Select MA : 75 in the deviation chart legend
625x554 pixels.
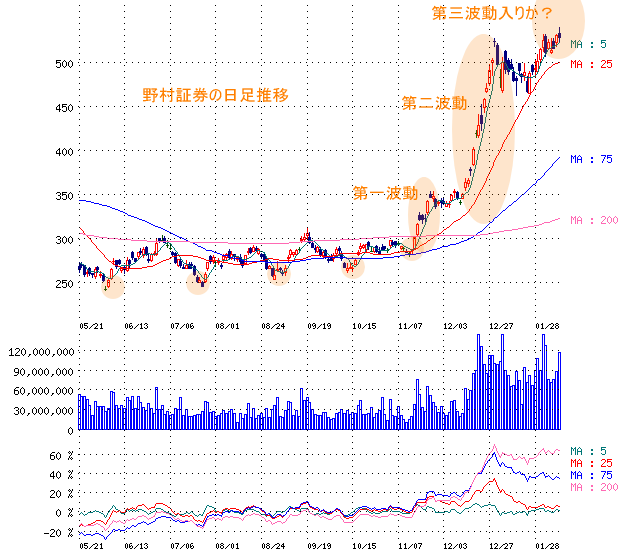pos(591,475)
